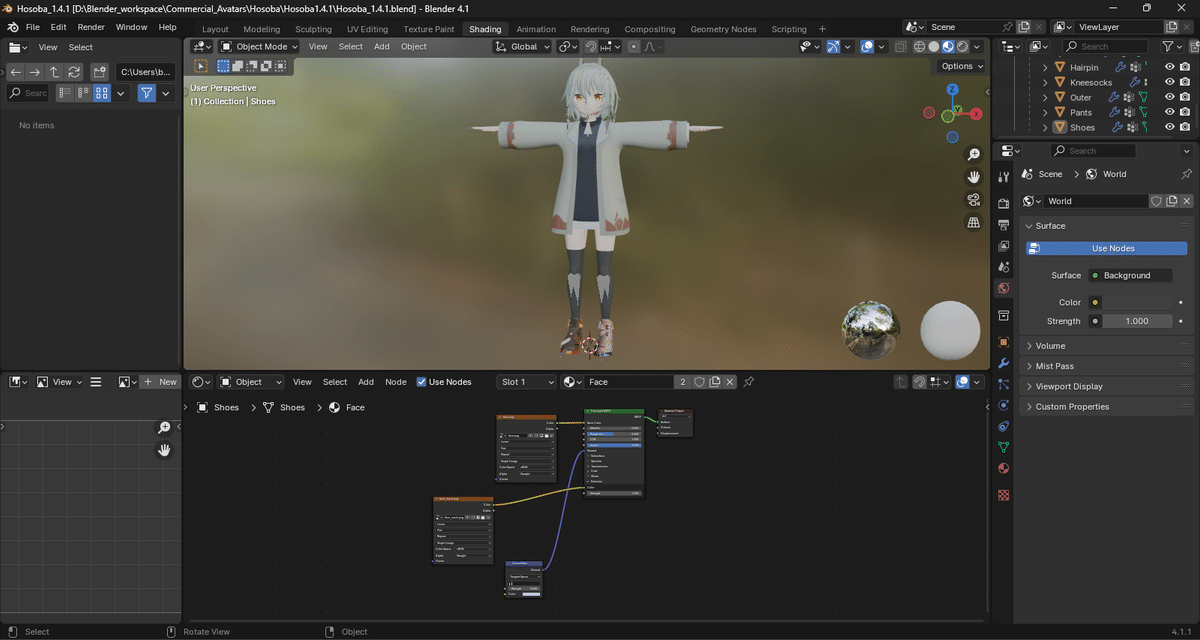Toggle camera view gizmo in viewport
This screenshot has height=640, width=1200.
(974, 200)
